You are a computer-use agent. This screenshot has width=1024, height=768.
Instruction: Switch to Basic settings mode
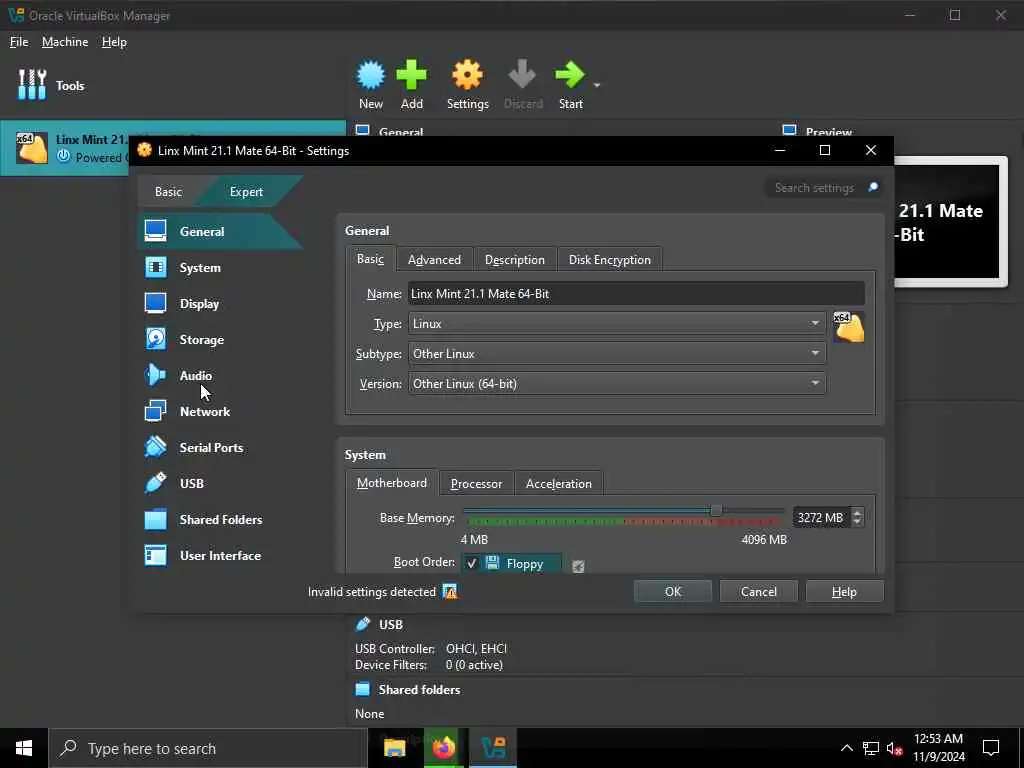[x=168, y=191]
